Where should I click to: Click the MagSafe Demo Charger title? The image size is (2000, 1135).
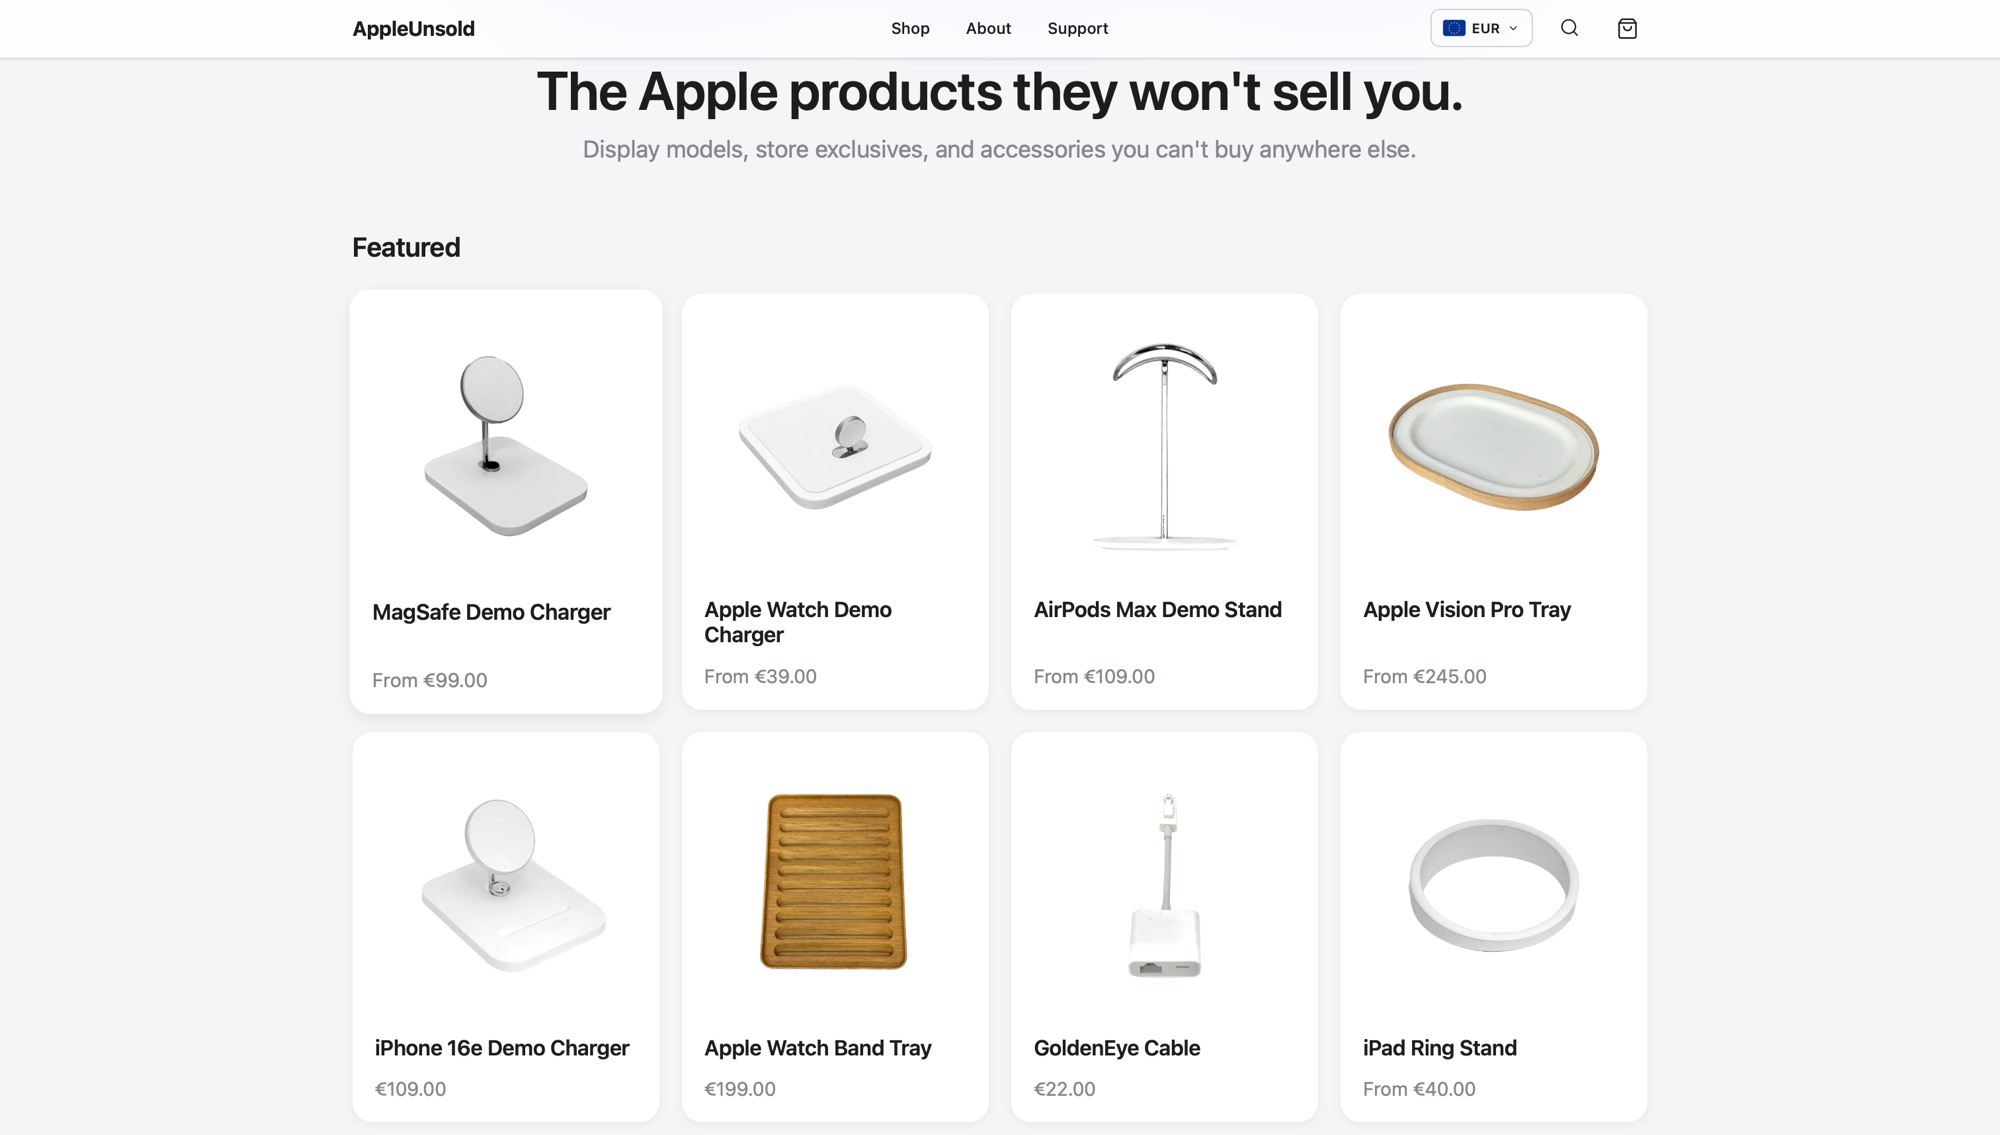[491, 612]
